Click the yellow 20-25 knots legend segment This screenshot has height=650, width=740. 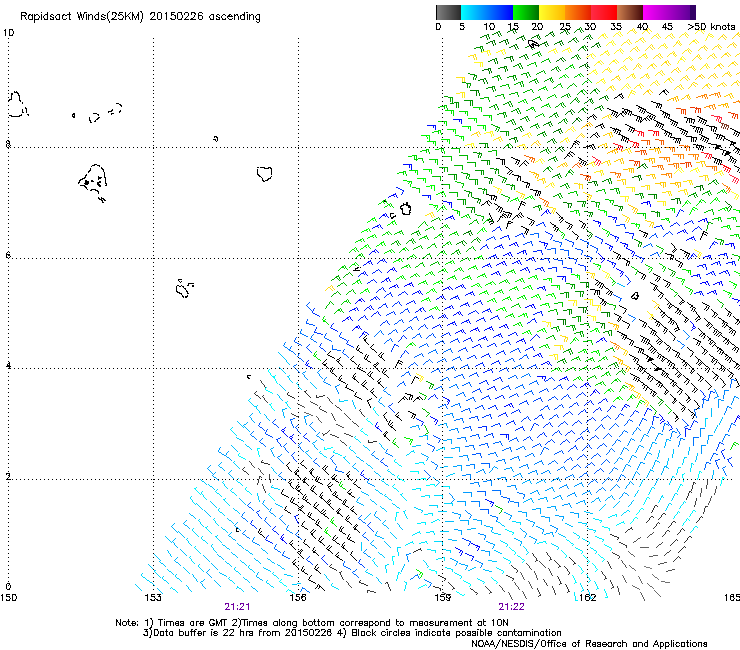pyautogui.click(x=552, y=12)
